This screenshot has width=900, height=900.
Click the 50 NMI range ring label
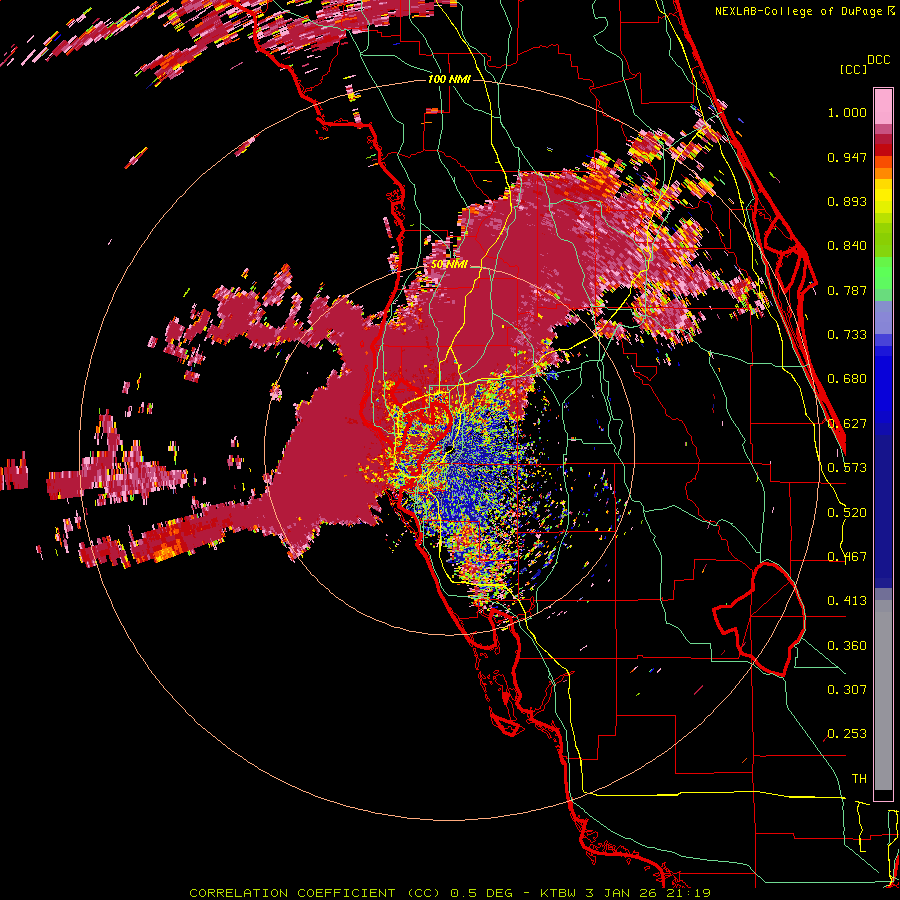[x=449, y=265]
